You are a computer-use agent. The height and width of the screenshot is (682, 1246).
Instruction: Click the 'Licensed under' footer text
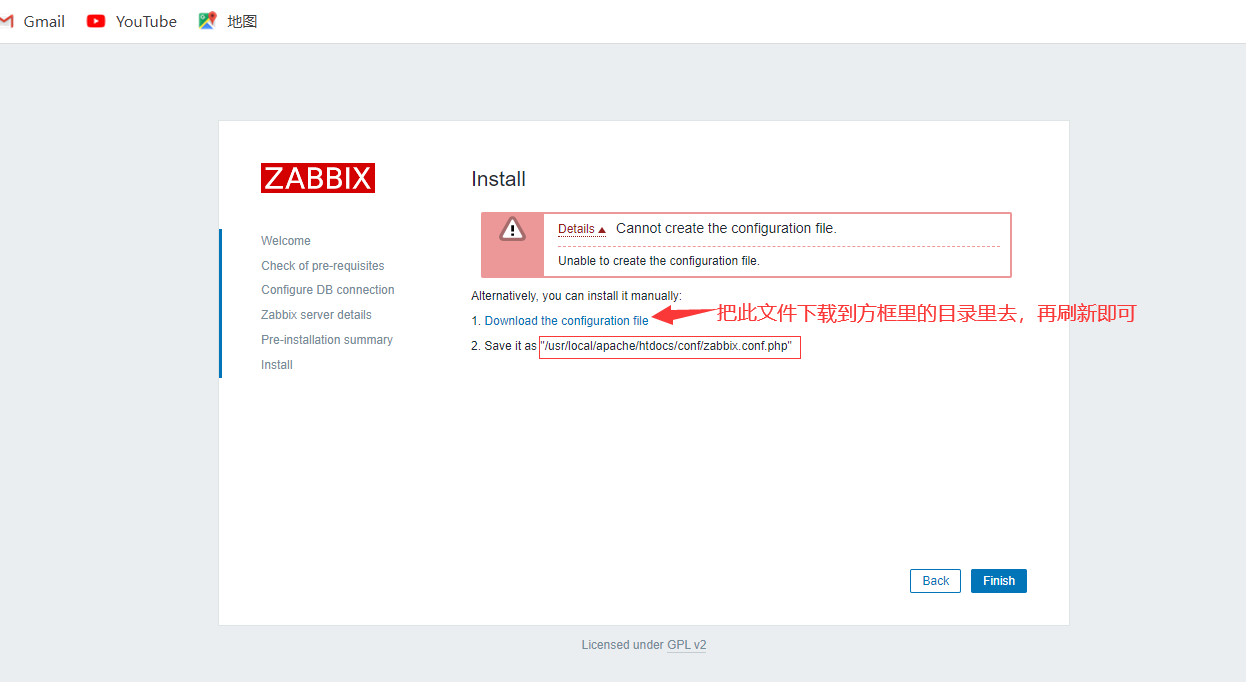tap(622, 645)
